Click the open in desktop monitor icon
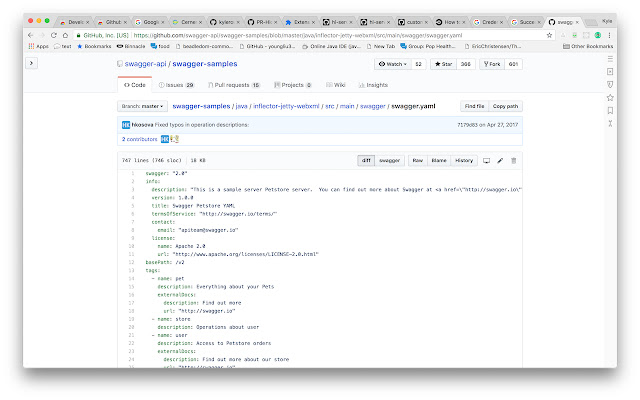The image size is (640, 400). click(487, 160)
